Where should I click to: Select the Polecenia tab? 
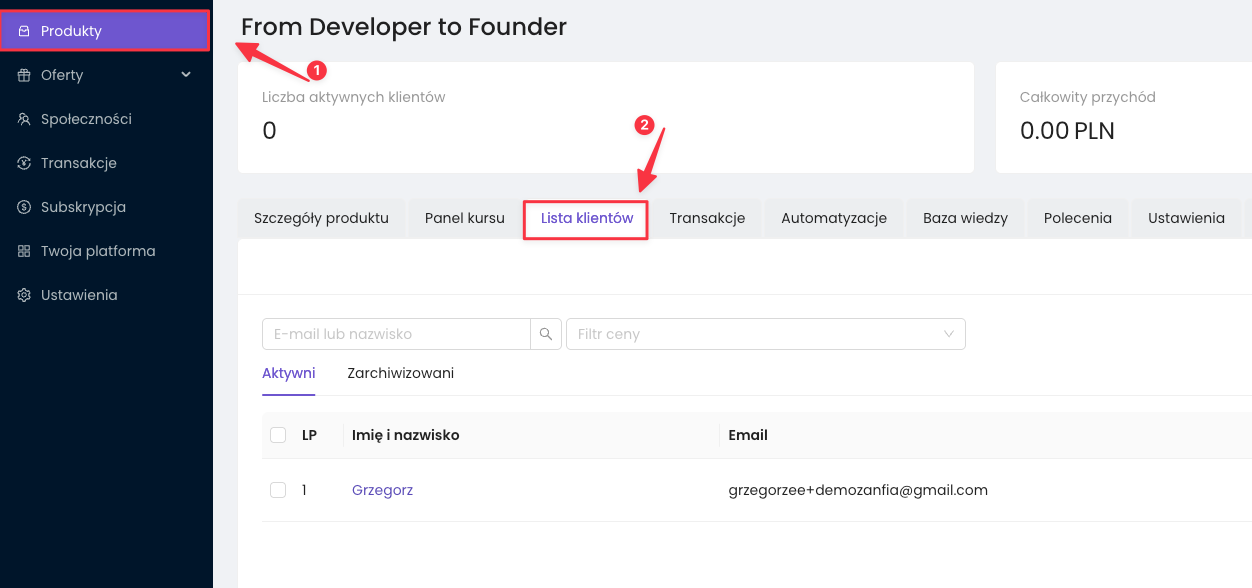pos(1077,218)
